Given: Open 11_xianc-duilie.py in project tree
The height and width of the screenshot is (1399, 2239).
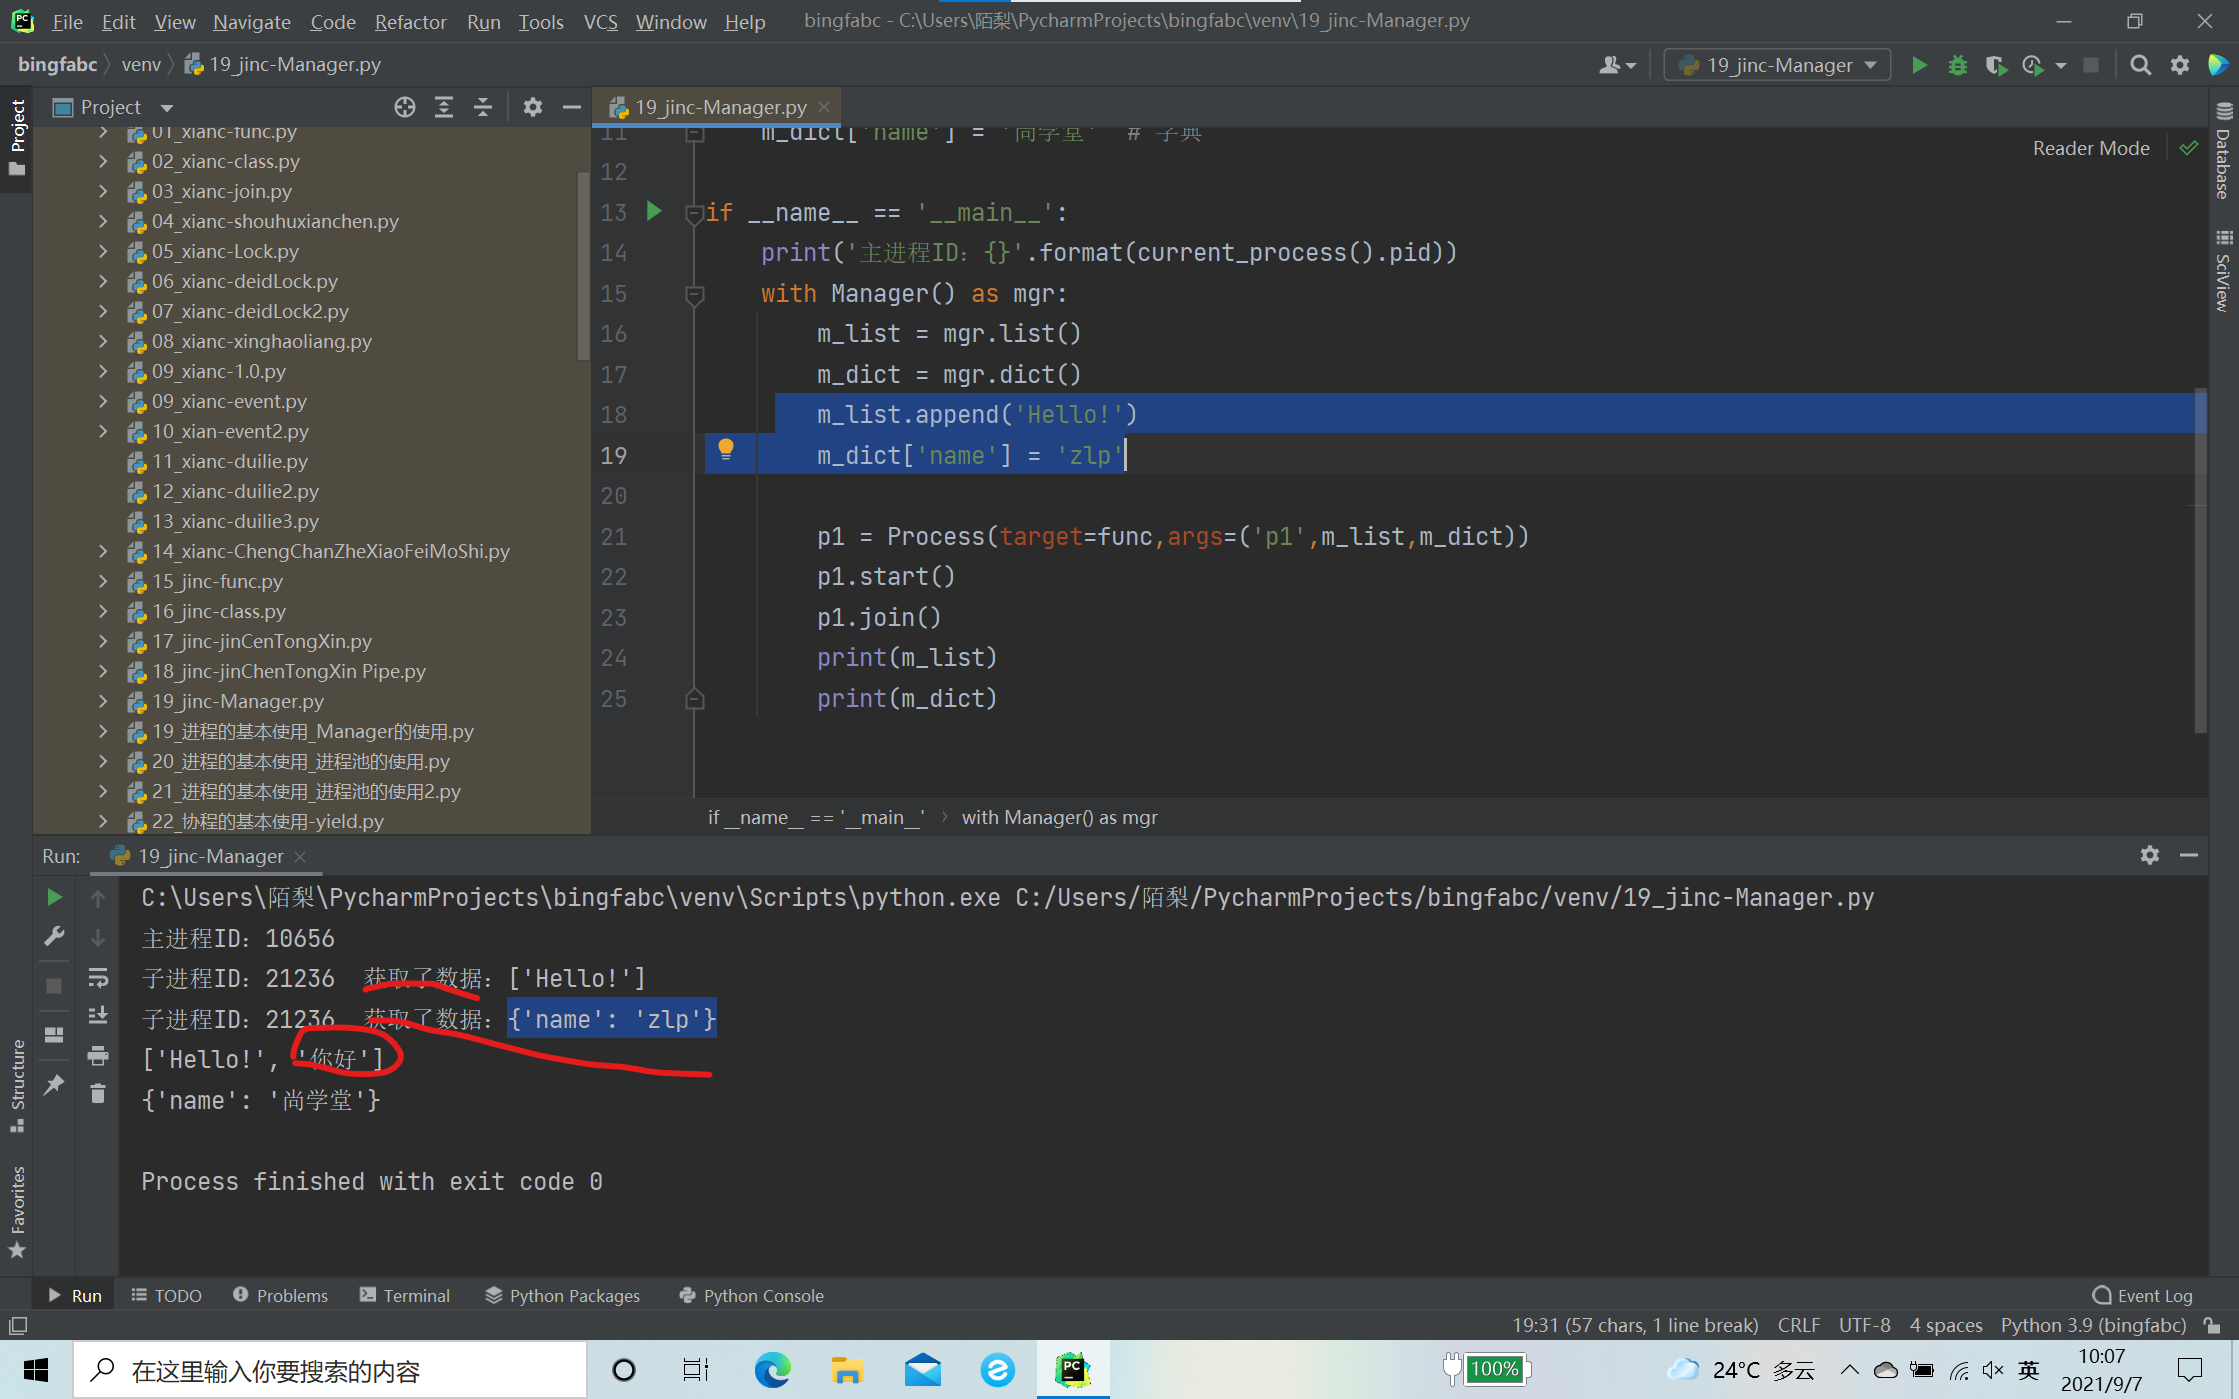Looking at the screenshot, I should click(x=230, y=461).
